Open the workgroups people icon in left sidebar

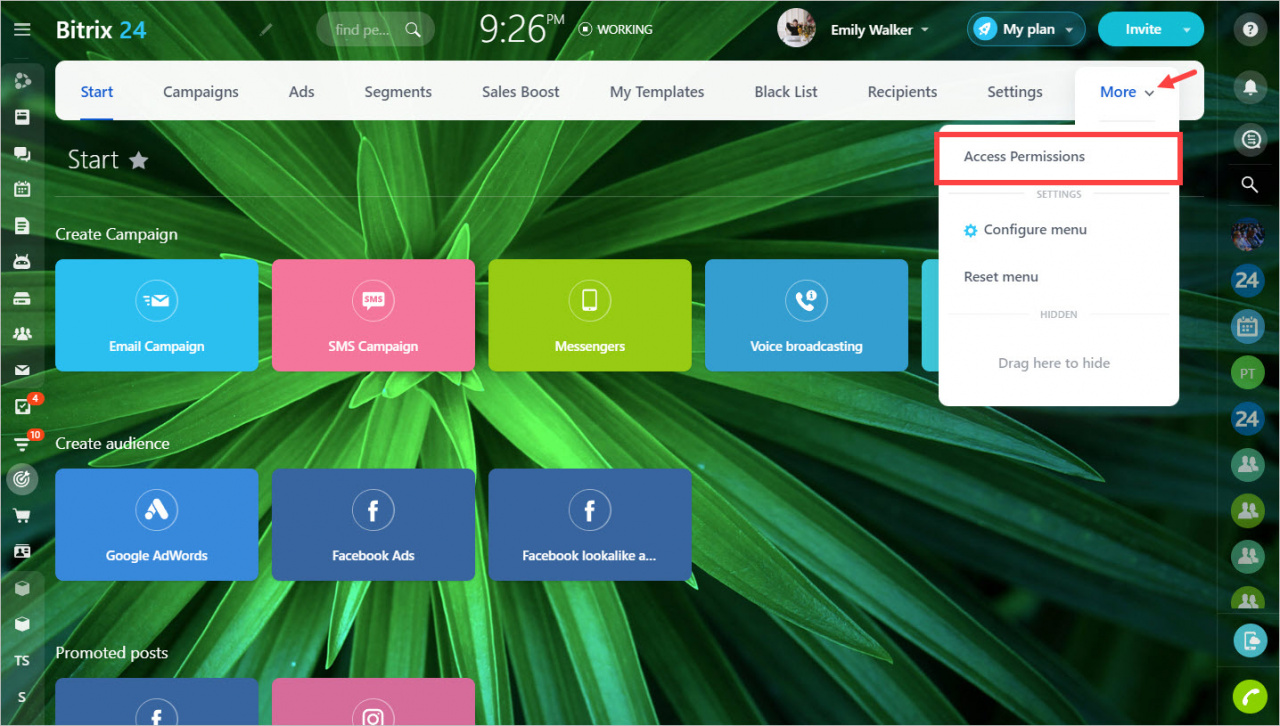pos(22,334)
